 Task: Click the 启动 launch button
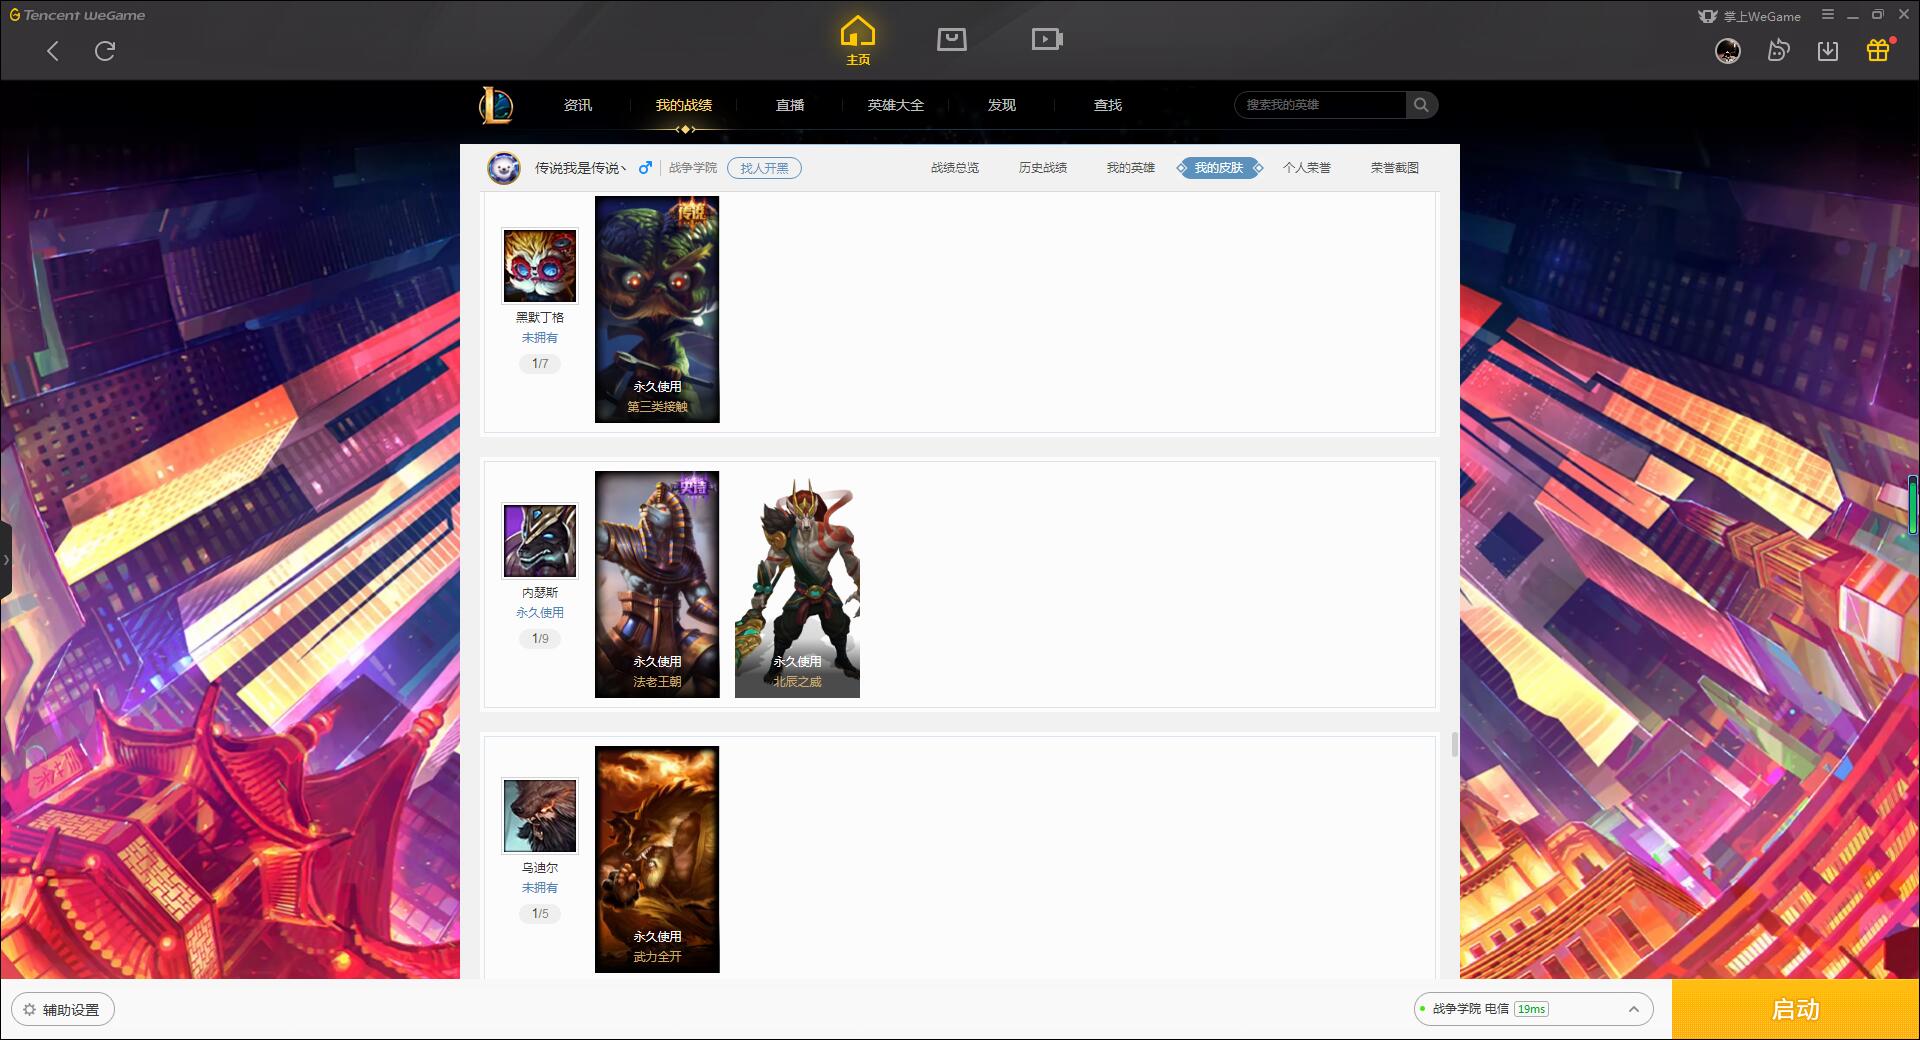point(1796,1009)
